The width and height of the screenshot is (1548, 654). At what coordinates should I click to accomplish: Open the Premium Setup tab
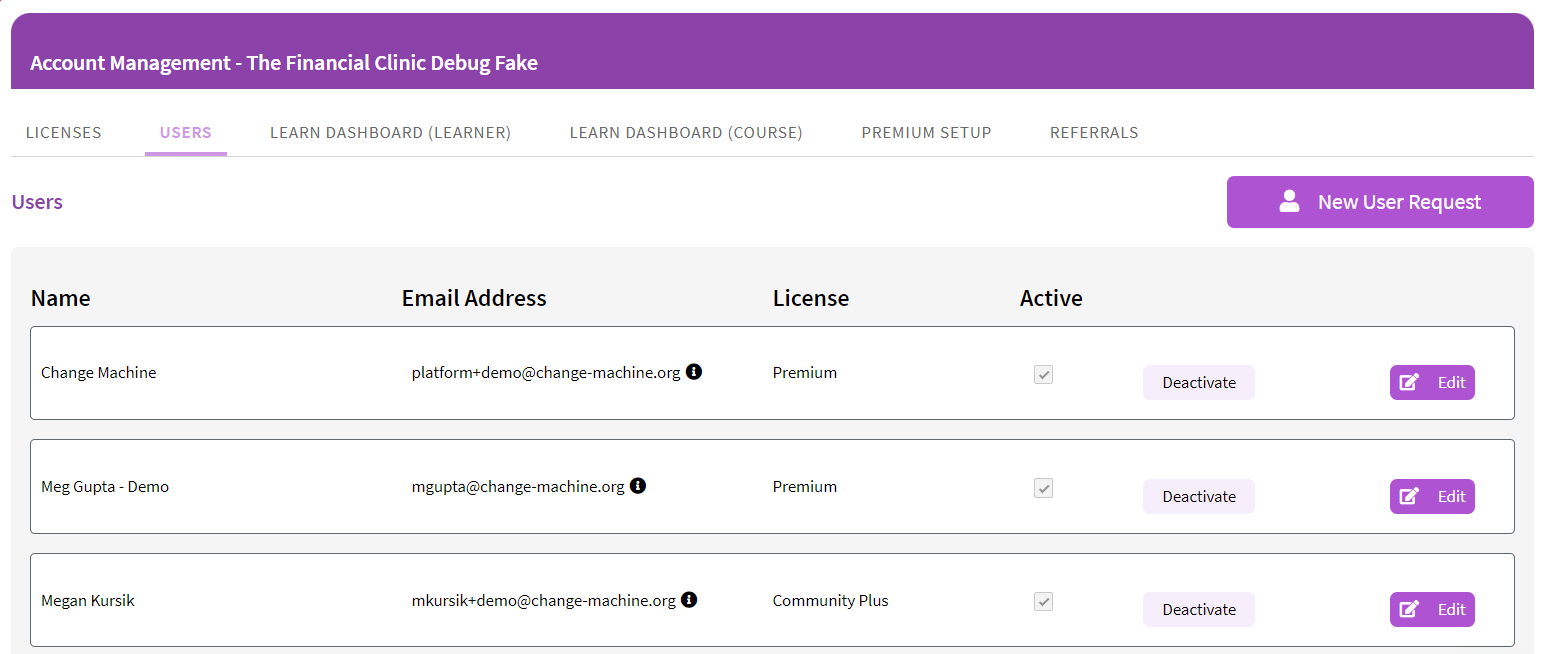(x=927, y=132)
